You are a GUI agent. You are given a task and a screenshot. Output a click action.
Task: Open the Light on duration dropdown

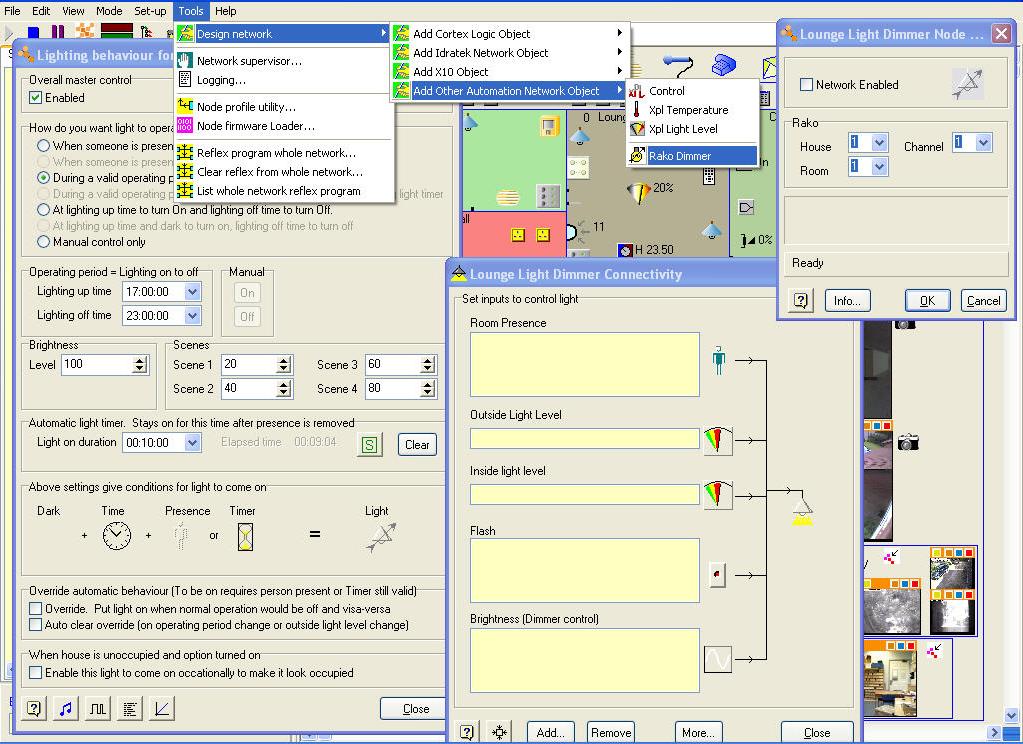click(x=192, y=443)
